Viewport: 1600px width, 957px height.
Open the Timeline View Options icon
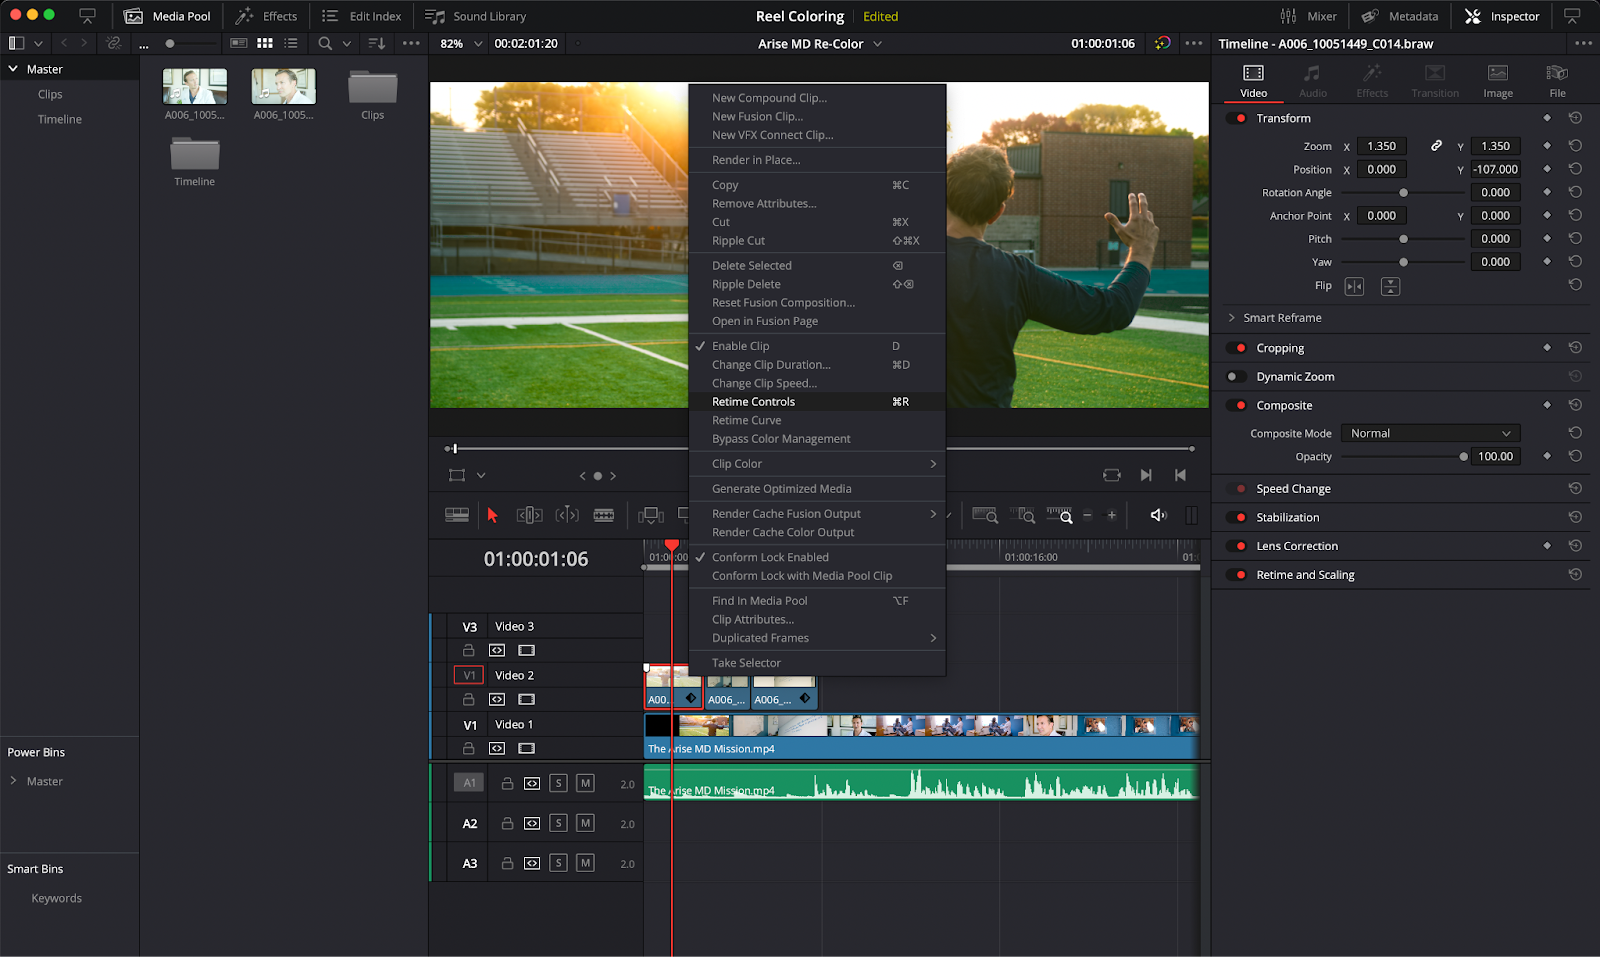(x=457, y=515)
